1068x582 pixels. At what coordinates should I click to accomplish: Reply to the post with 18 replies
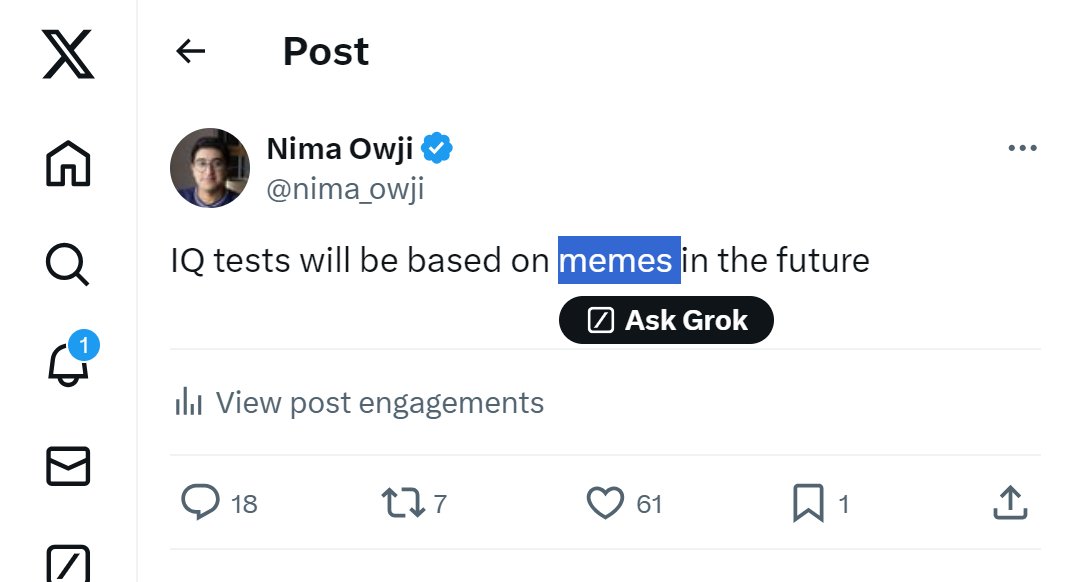200,503
